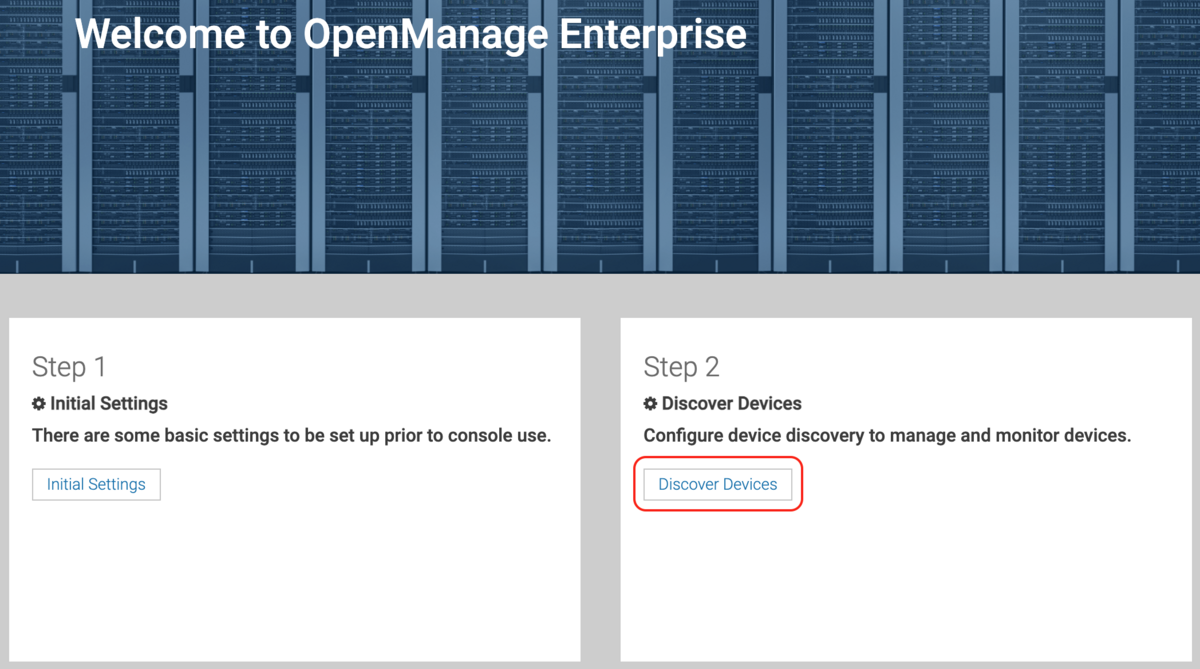This screenshot has width=1200, height=669.
Task: Click gear icon beside Discover Devices heading
Action: click(x=651, y=404)
